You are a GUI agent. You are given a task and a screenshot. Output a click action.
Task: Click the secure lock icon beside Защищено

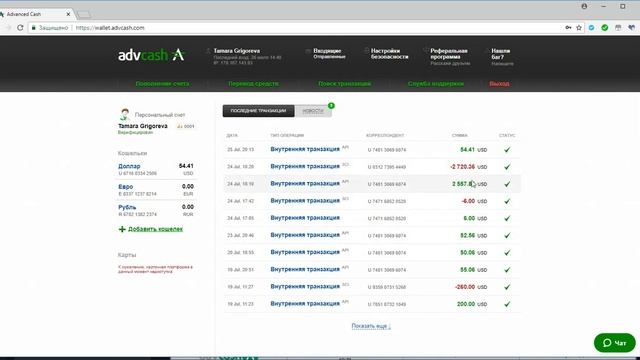[x=33, y=28]
